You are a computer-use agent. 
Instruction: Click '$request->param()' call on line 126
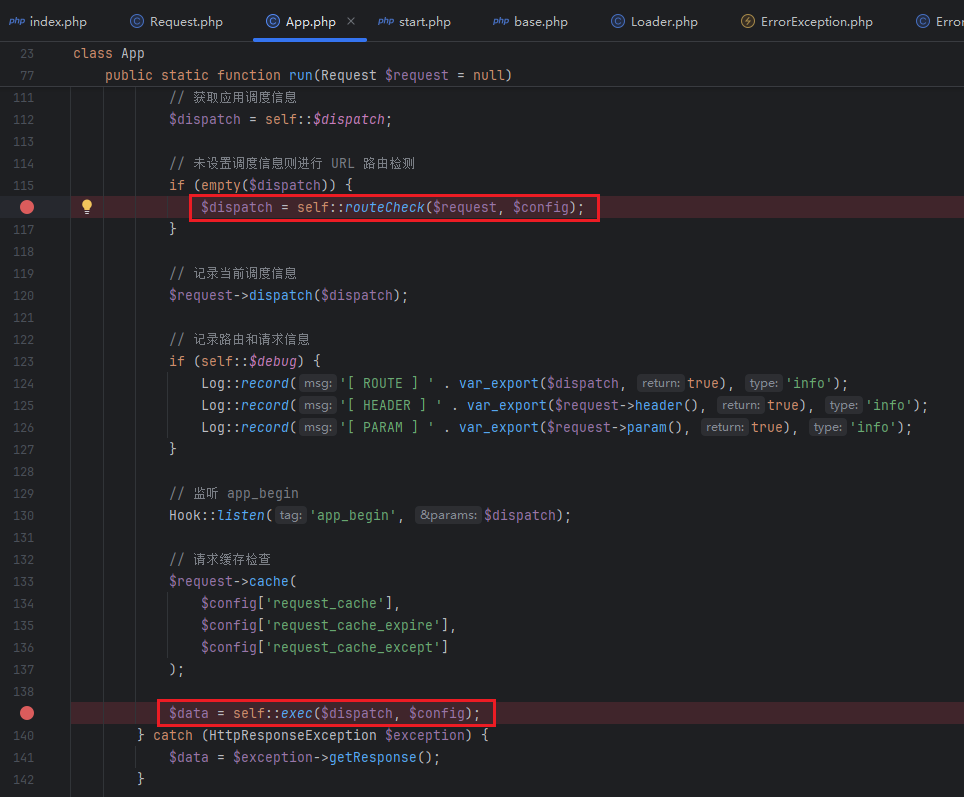click(x=614, y=427)
